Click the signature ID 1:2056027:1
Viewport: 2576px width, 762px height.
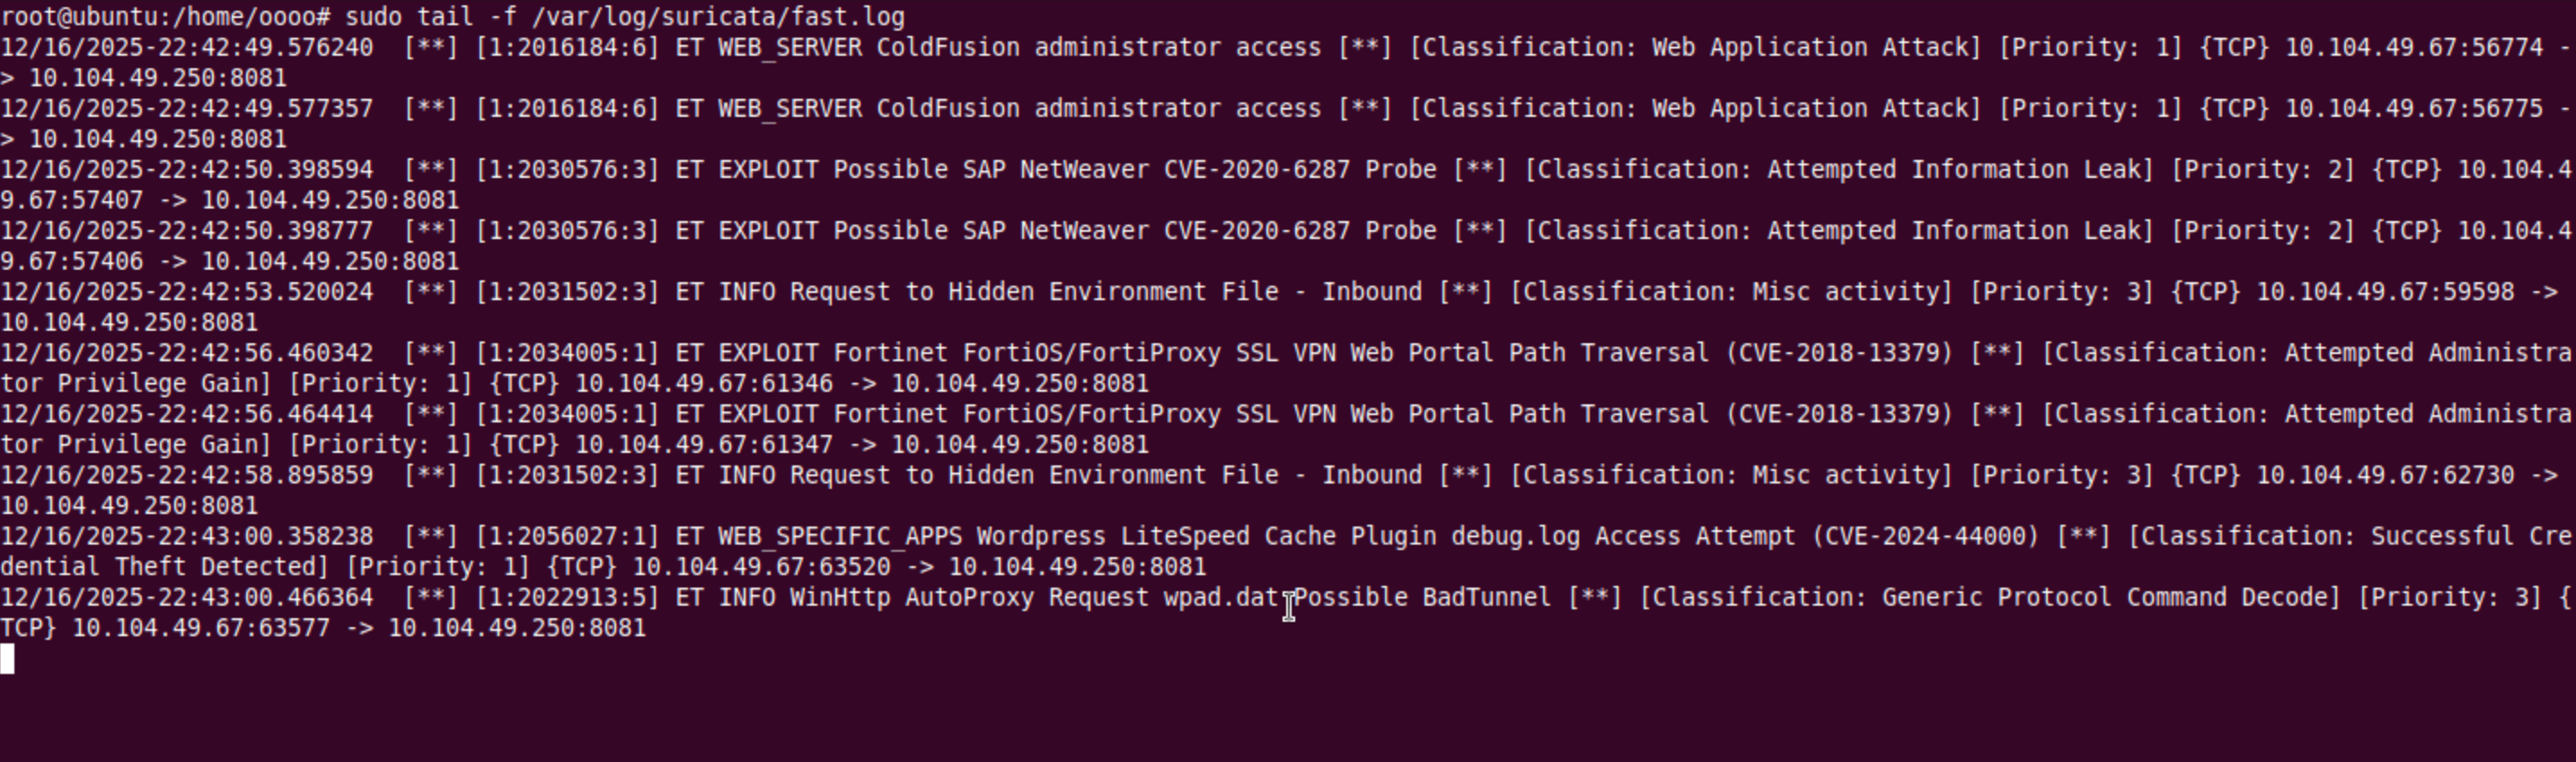(x=567, y=536)
